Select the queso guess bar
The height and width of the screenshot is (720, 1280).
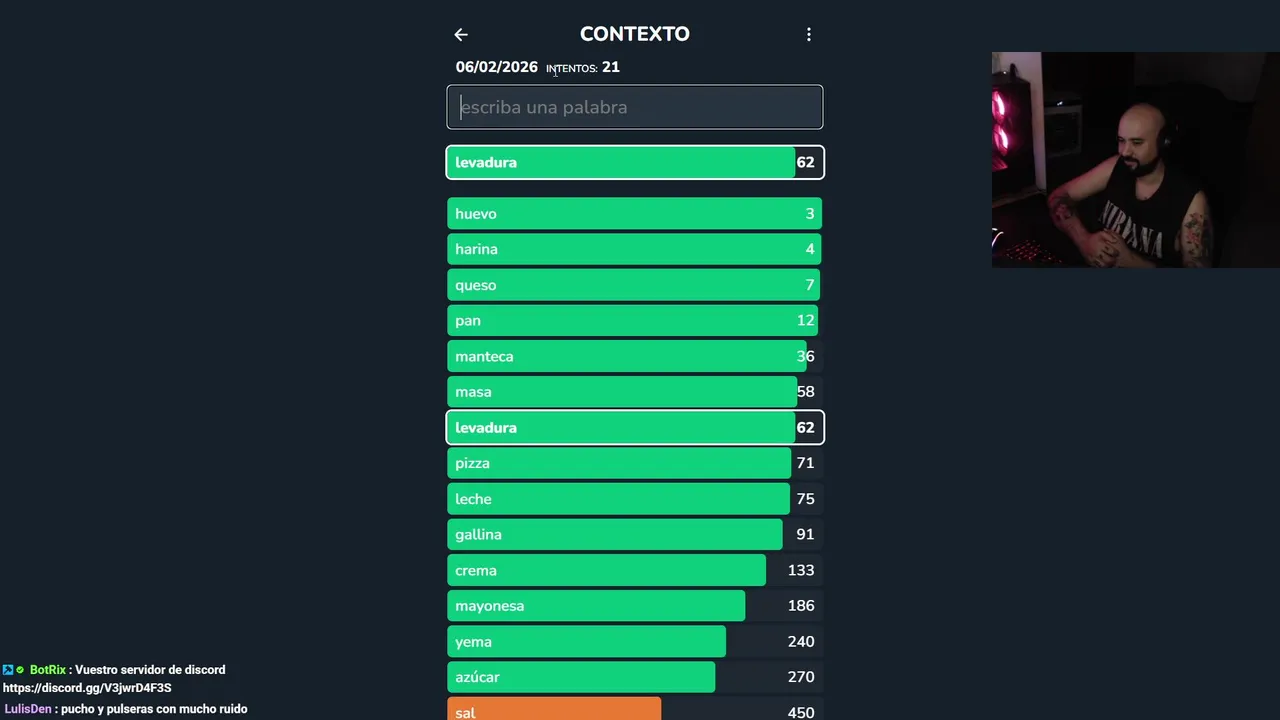point(635,285)
